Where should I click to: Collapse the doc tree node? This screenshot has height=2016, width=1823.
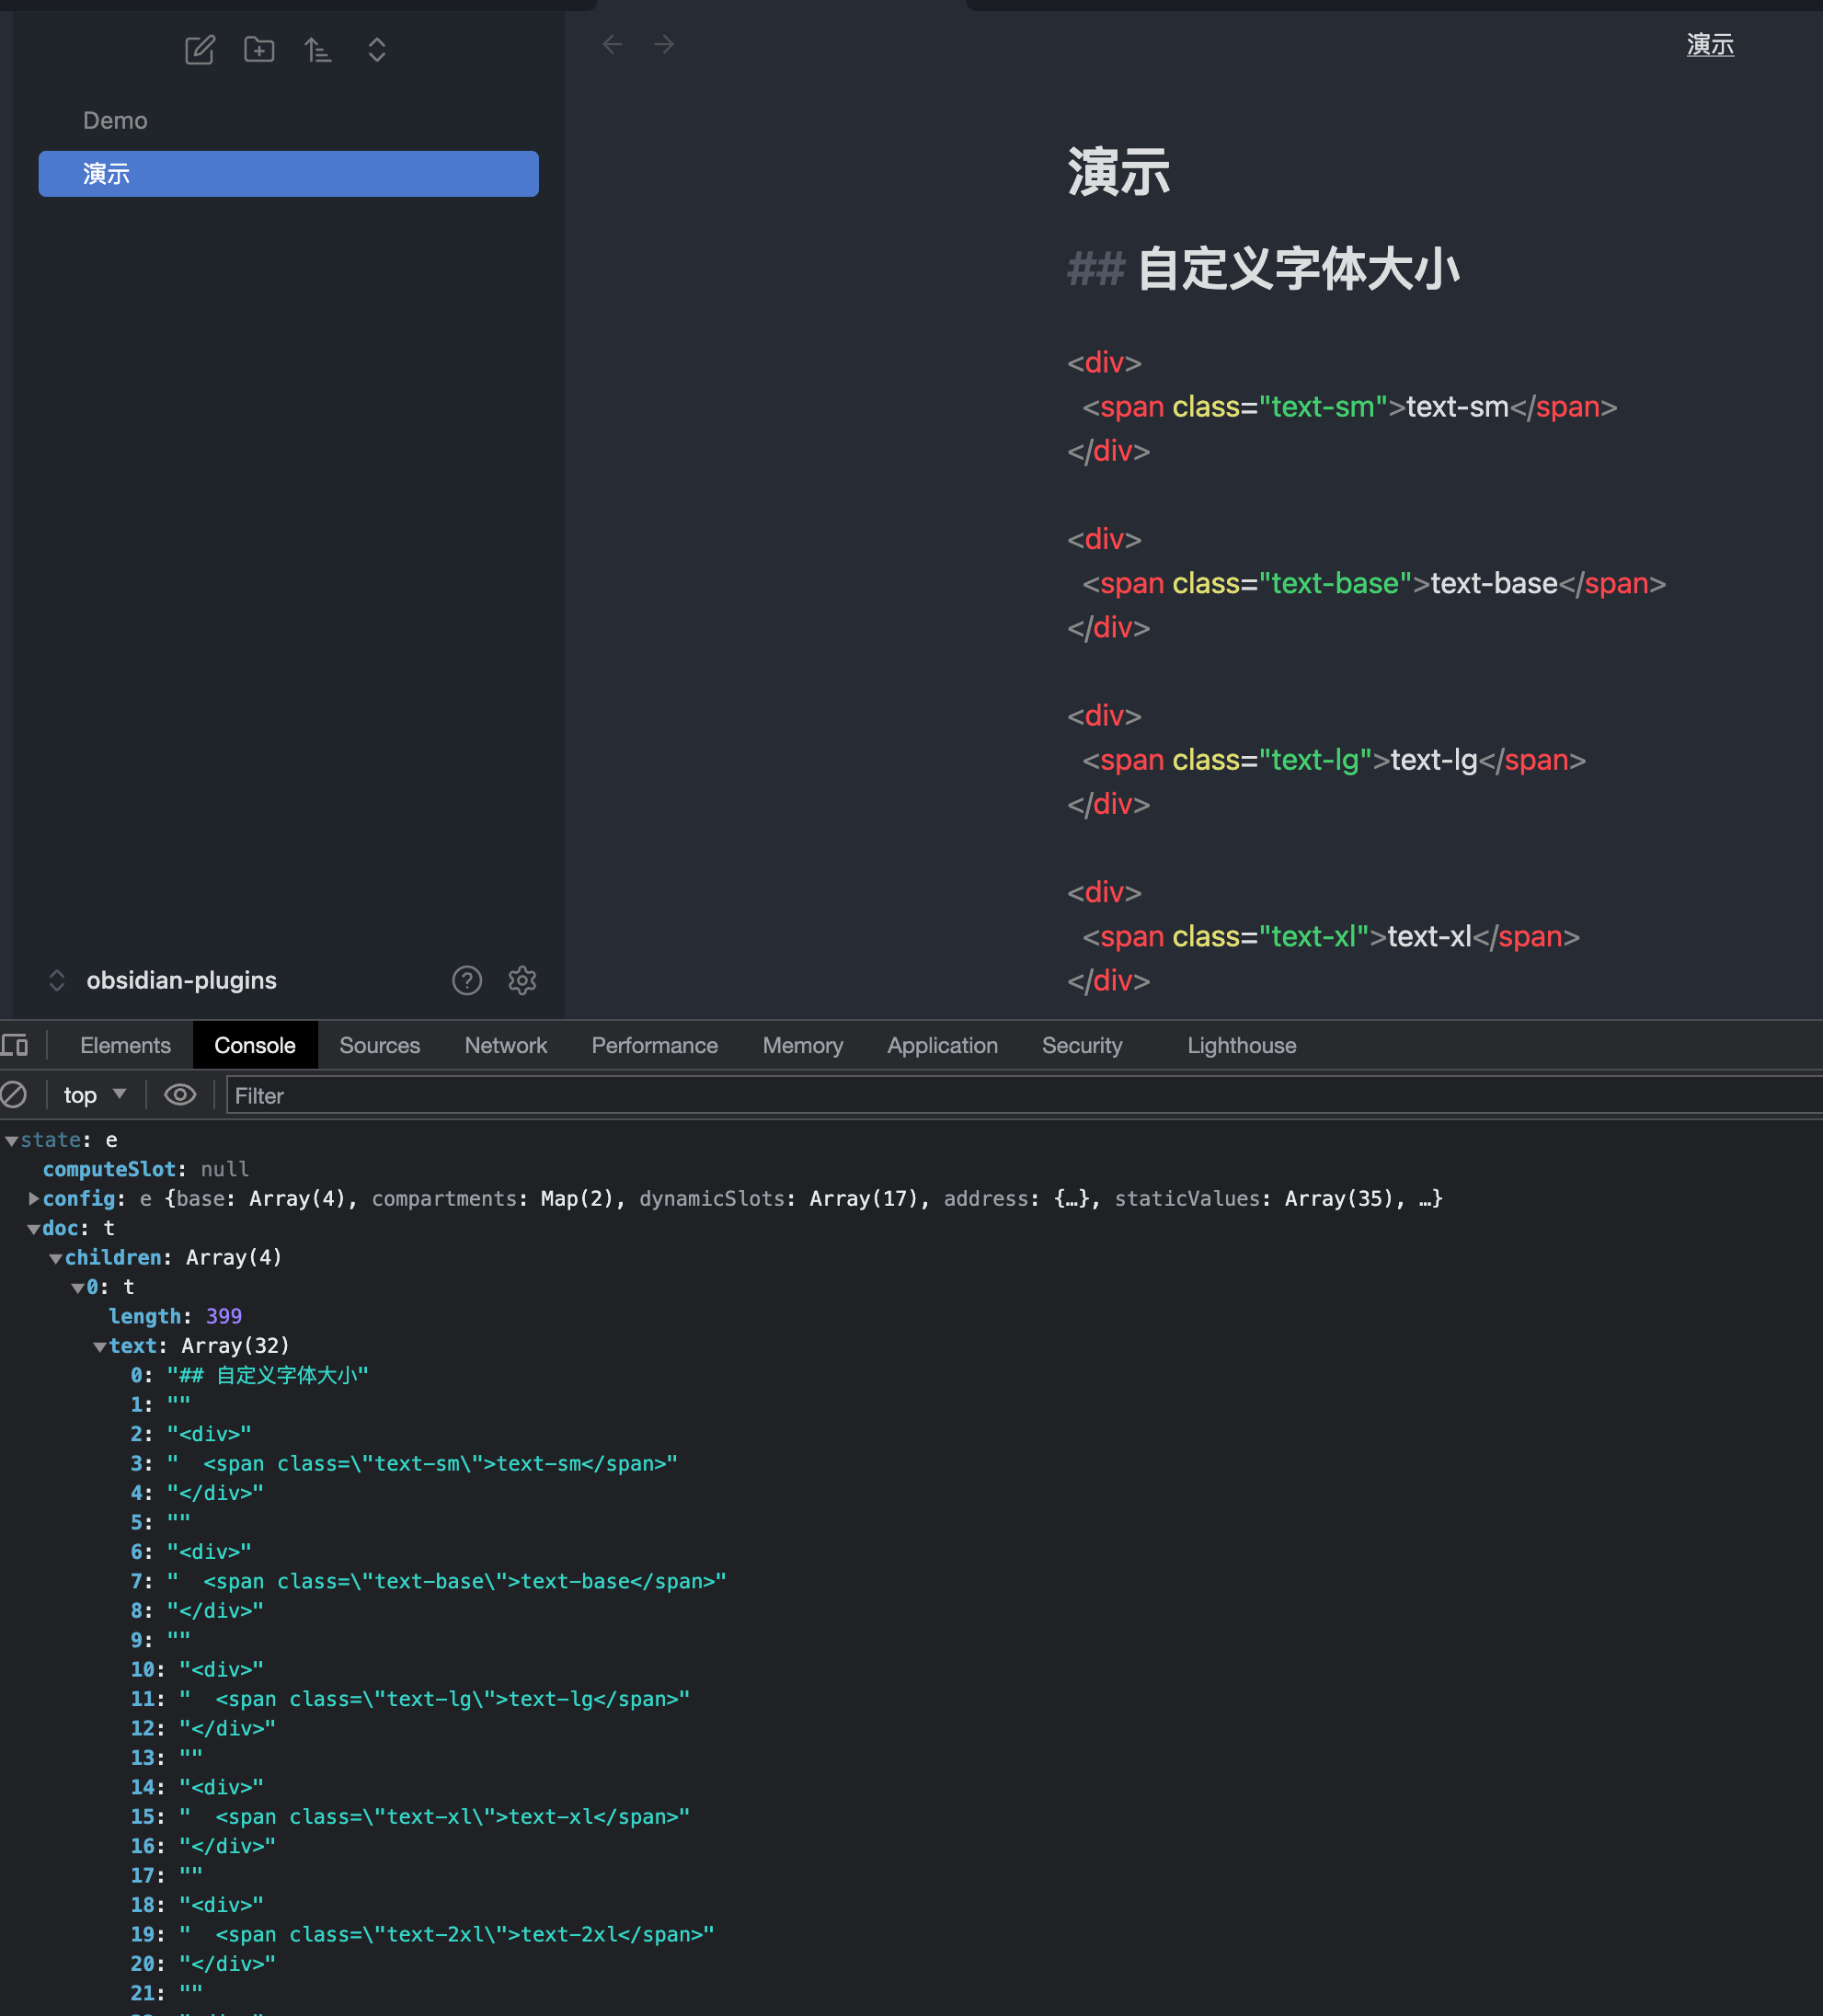(x=34, y=1228)
